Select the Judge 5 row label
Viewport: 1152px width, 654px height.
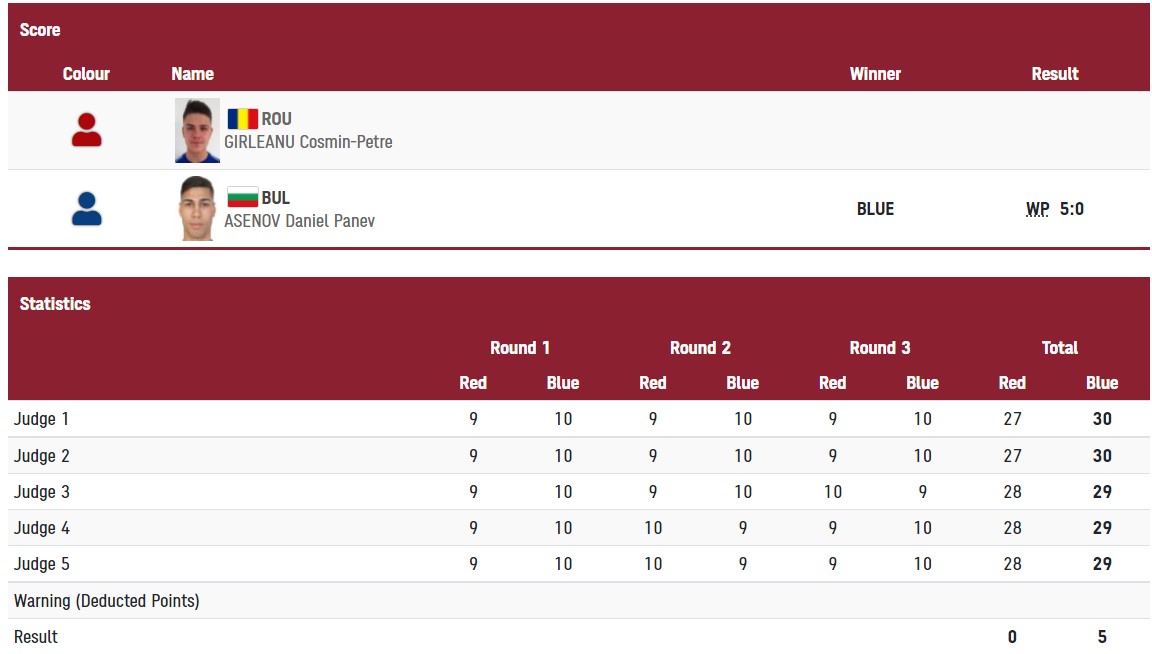click(x=41, y=564)
